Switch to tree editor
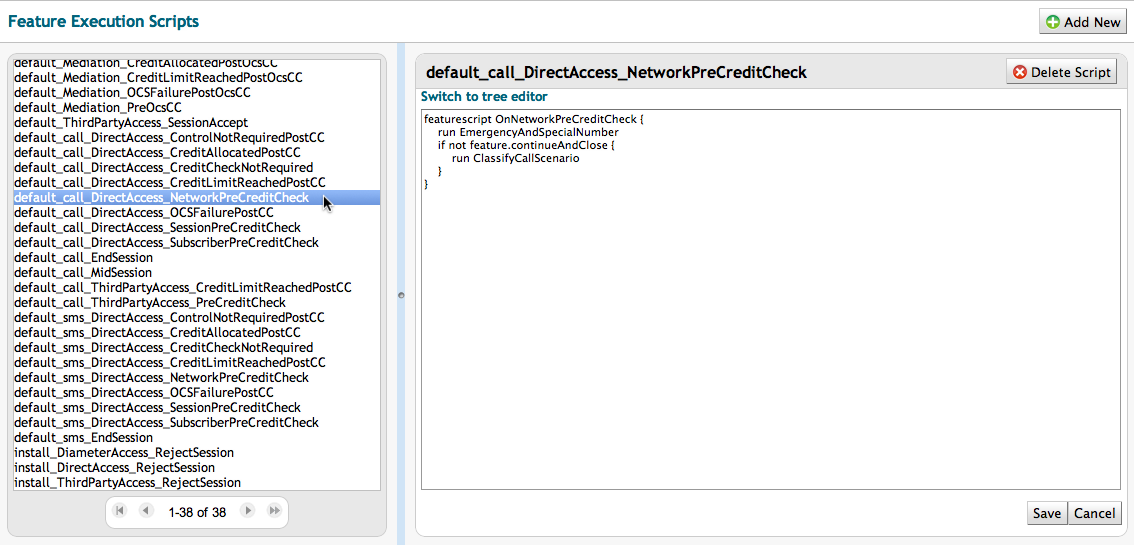 coord(484,97)
